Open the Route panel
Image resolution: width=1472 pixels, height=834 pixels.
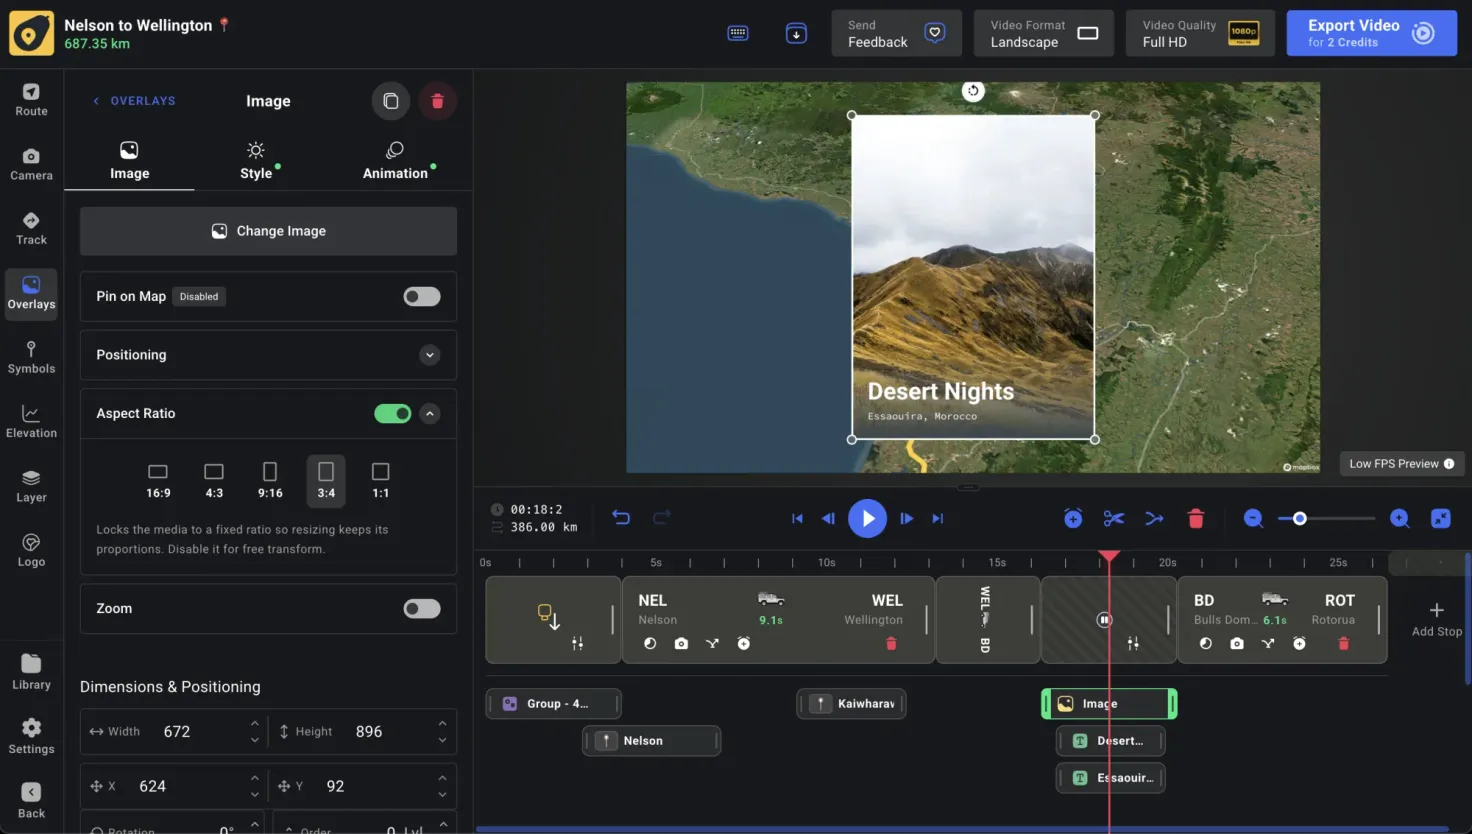(31, 100)
